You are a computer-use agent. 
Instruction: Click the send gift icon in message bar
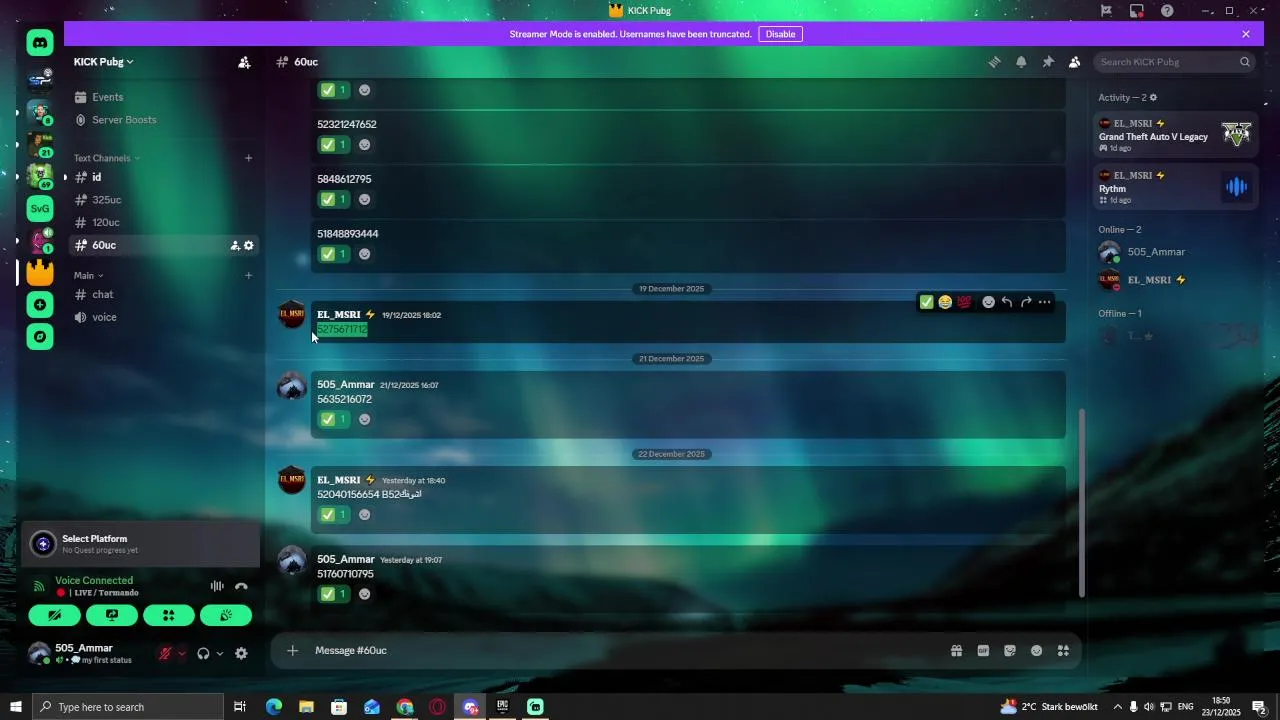pyautogui.click(x=956, y=651)
